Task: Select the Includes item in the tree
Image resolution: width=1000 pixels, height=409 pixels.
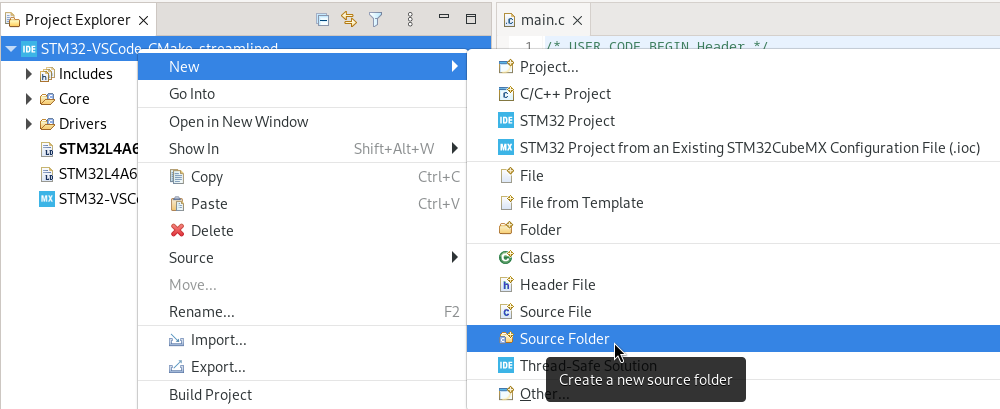Action: 85,74
